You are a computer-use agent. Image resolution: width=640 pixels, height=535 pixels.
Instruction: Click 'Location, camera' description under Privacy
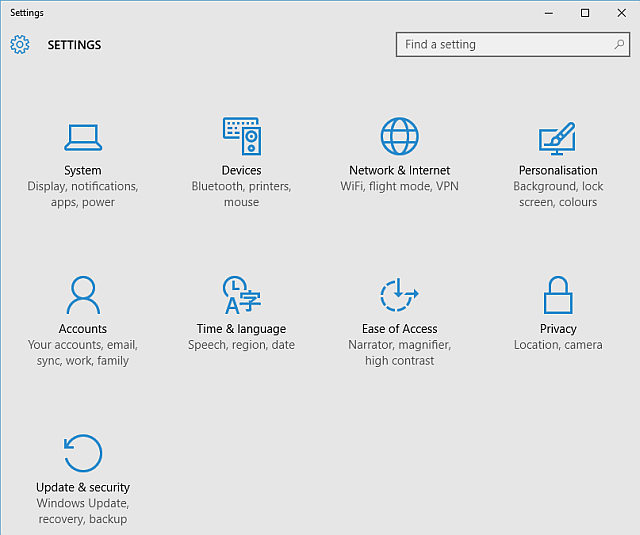(558, 345)
